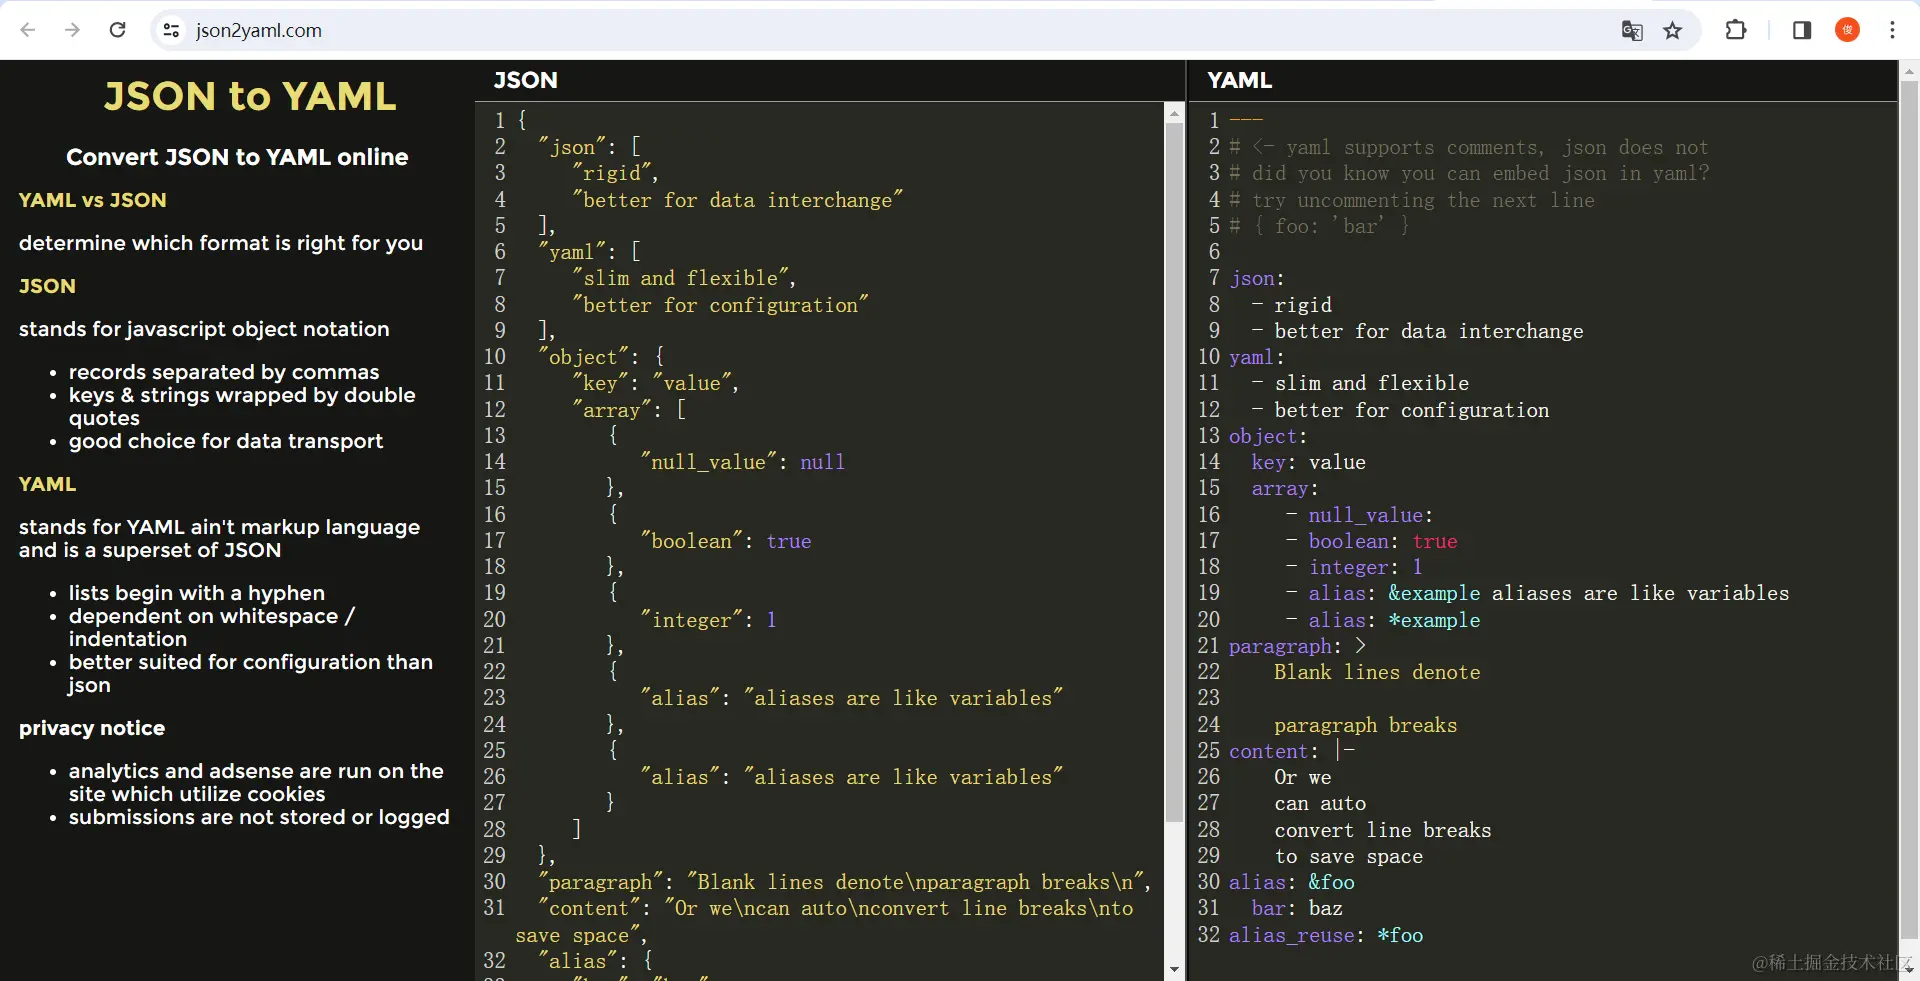The width and height of the screenshot is (1920, 981).
Task: Click sidebar bullet "lists begin with a hyphen"
Action: point(197,593)
